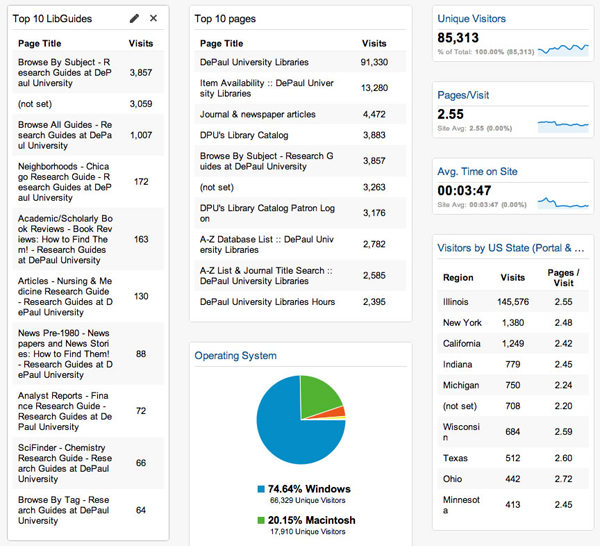Click the Top 10 pages widget heading

click(231, 19)
